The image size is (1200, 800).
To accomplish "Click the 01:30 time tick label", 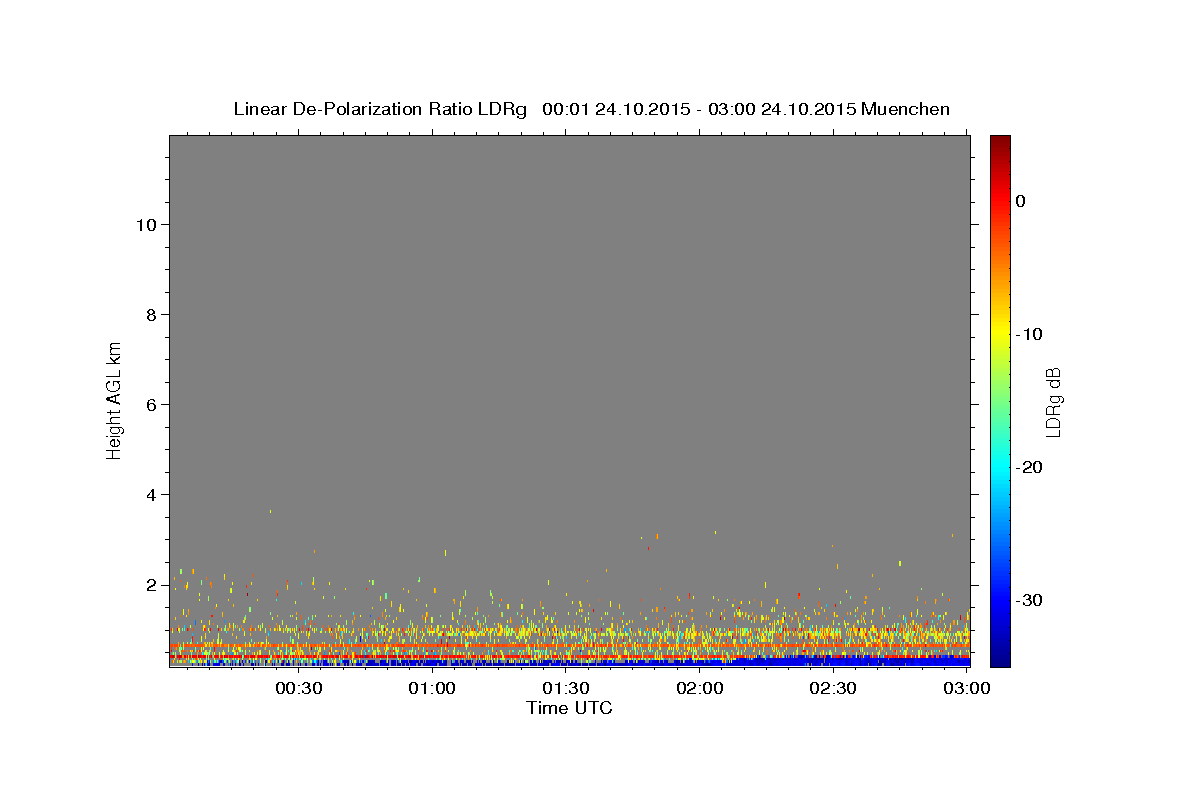I will 566,688.
